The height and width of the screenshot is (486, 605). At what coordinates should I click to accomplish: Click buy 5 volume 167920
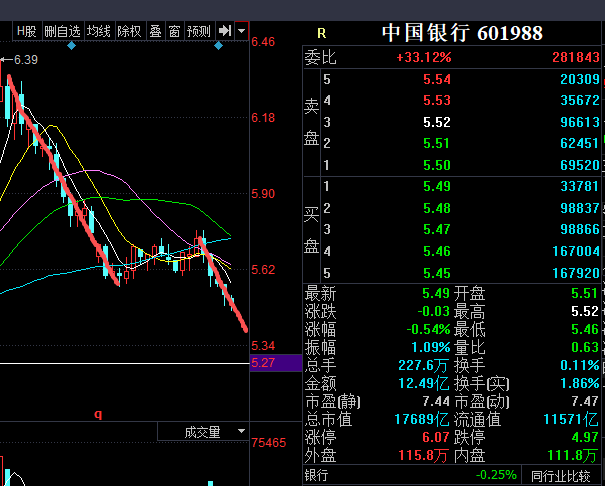click(x=576, y=273)
